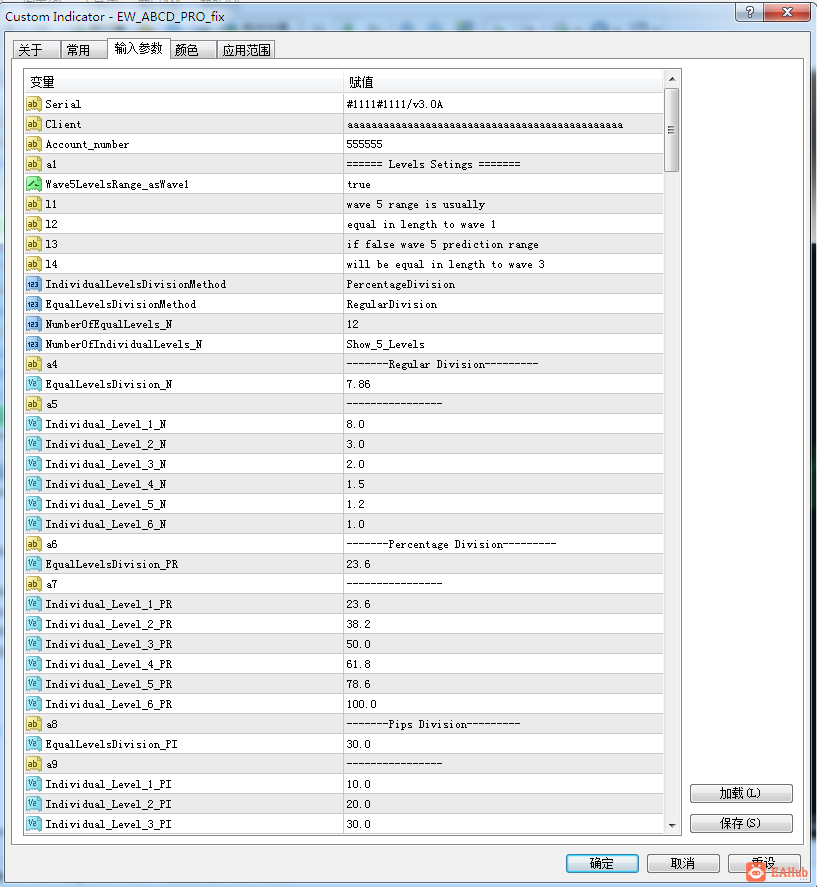Click the string icon beside Account_number
Screen dimensions: 817x887
coord(33,144)
